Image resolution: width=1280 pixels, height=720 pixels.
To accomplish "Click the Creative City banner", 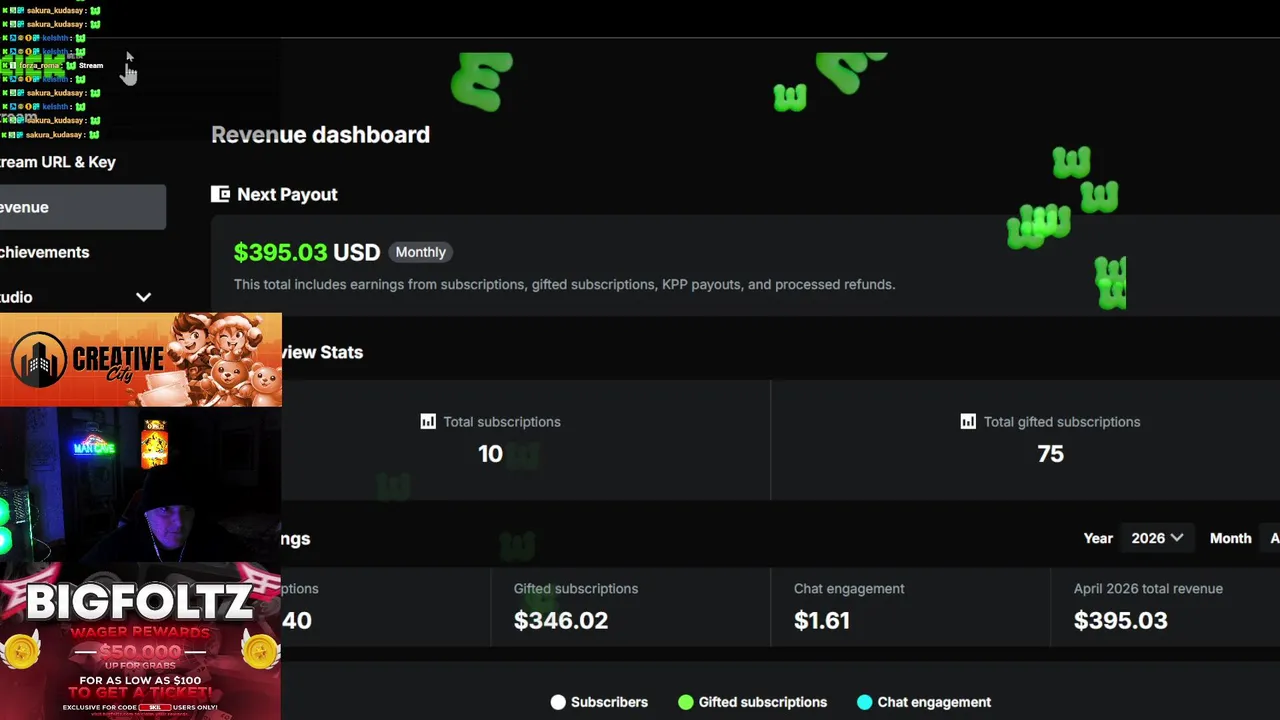I will click(140, 360).
